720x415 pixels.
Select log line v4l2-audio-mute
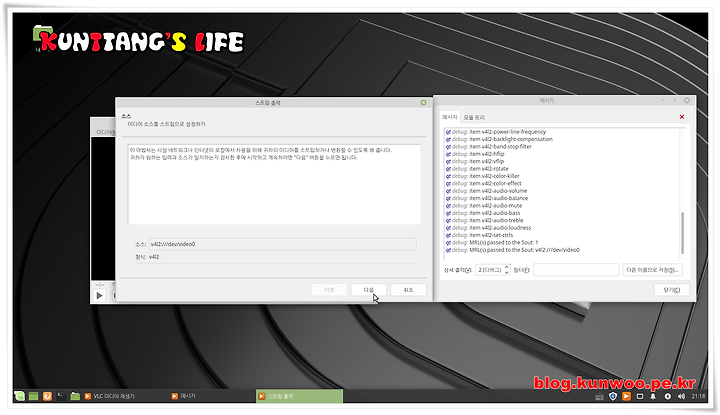484,205
